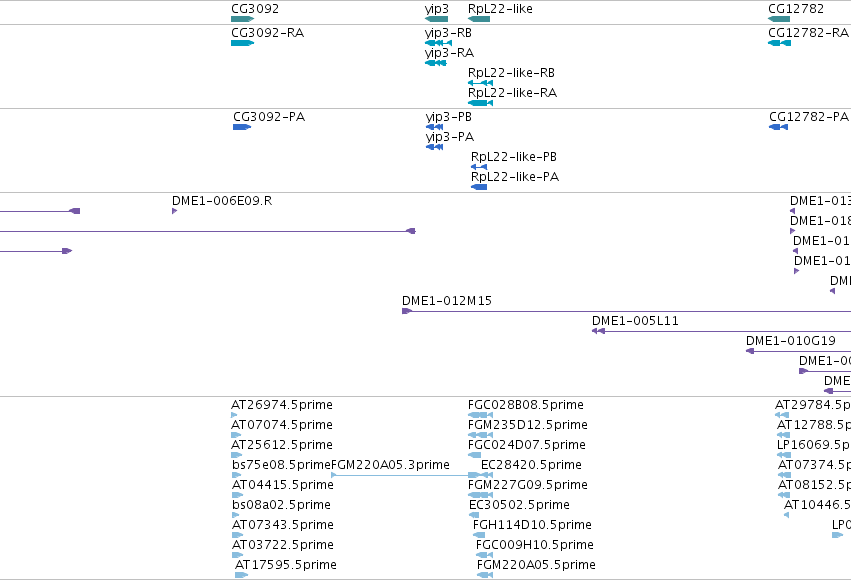The width and height of the screenshot is (851, 580).
Task: Click the FGC009H10.5prime EST label
Action: (x=535, y=545)
